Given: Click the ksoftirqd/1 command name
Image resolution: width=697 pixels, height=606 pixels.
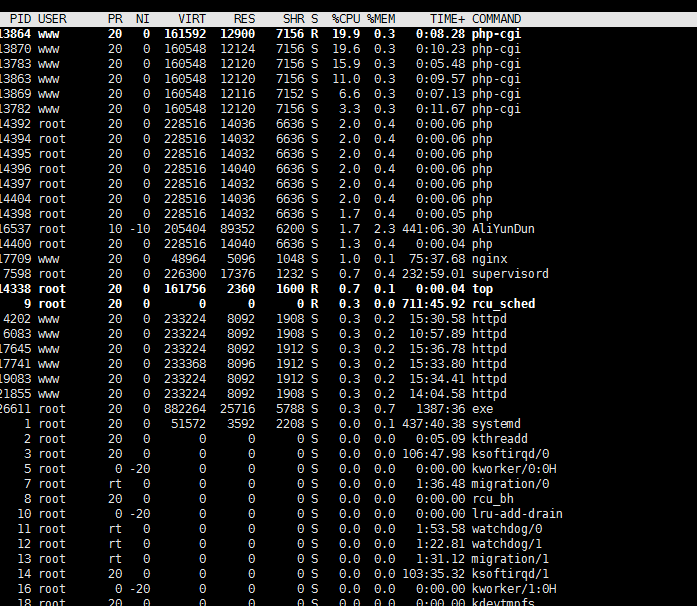Looking at the screenshot, I should tap(510, 574).
